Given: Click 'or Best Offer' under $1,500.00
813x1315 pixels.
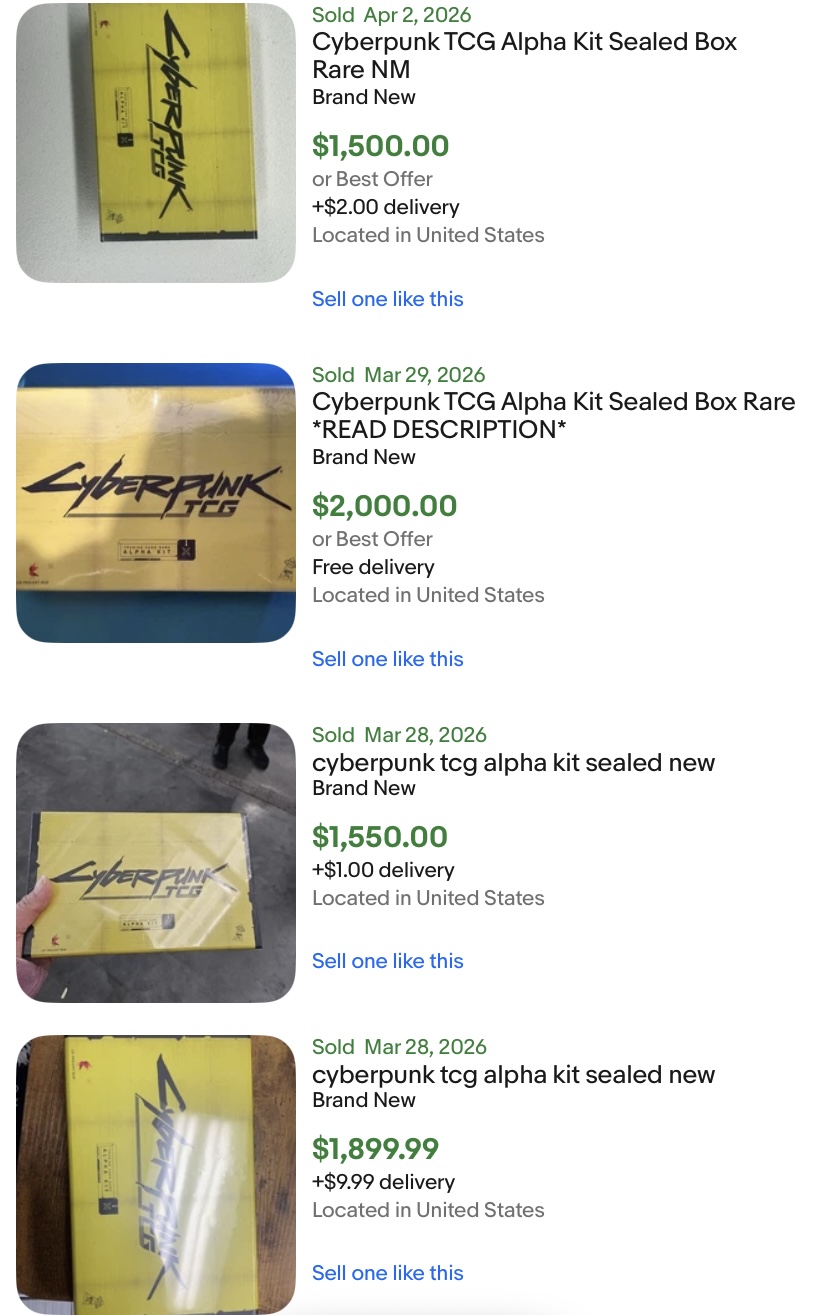Looking at the screenshot, I should pyautogui.click(x=372, y=179).
